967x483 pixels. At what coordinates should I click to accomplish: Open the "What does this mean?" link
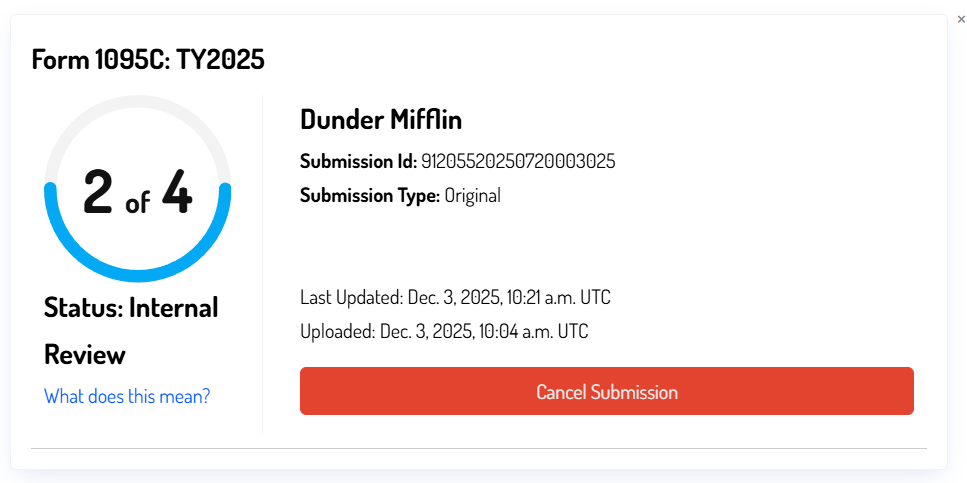coord(127,396)
